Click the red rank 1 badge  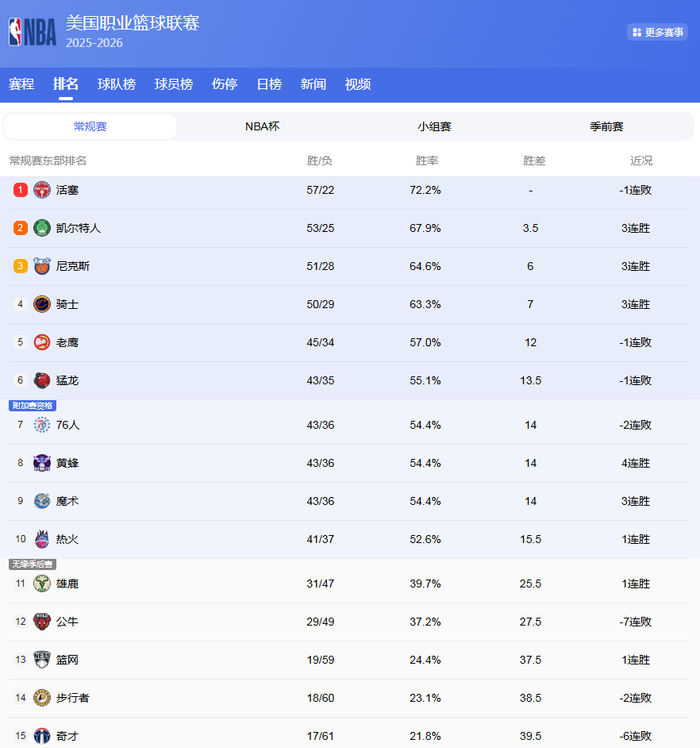coord(20,190)
